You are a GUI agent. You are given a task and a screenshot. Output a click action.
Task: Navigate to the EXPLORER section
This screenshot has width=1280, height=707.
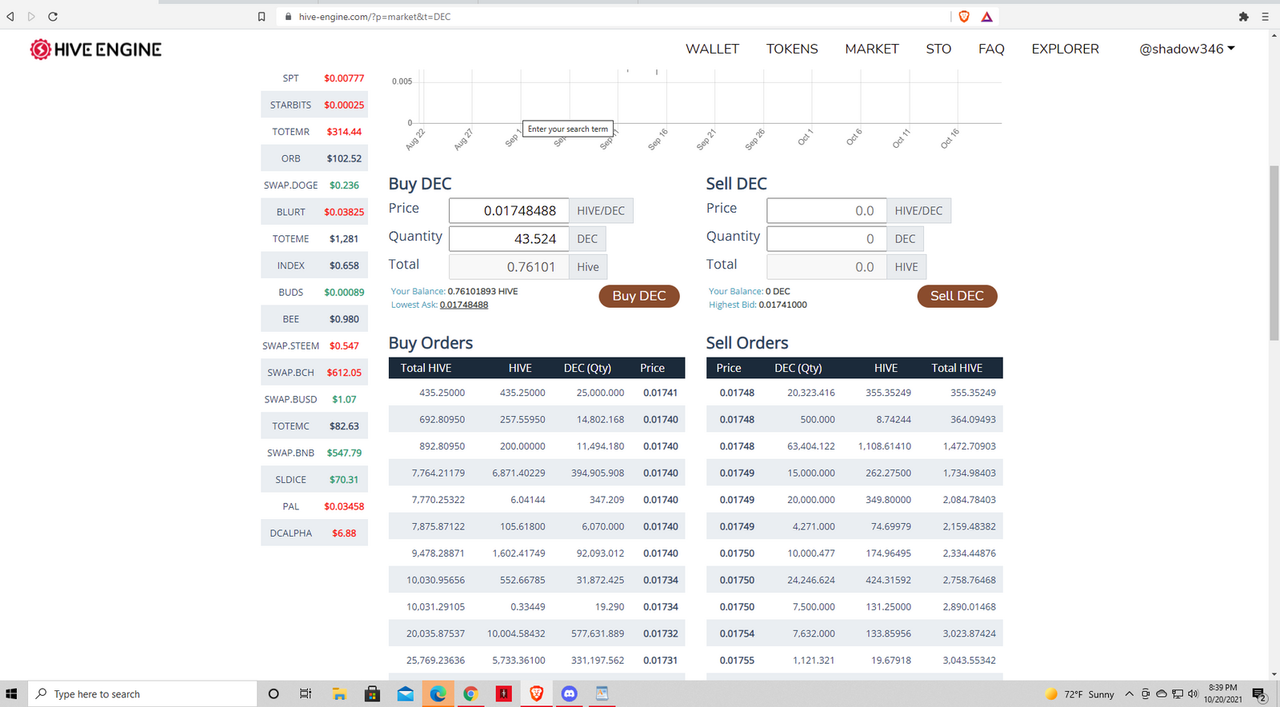pyautogui.click(x=1065, y=48)
